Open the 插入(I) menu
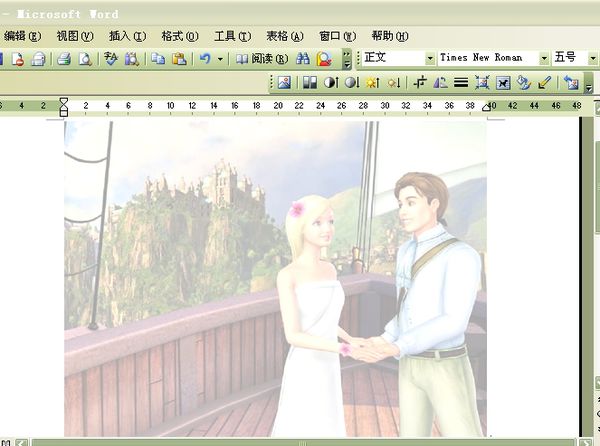This screenshot has height=446, width=600. [127, 36]
